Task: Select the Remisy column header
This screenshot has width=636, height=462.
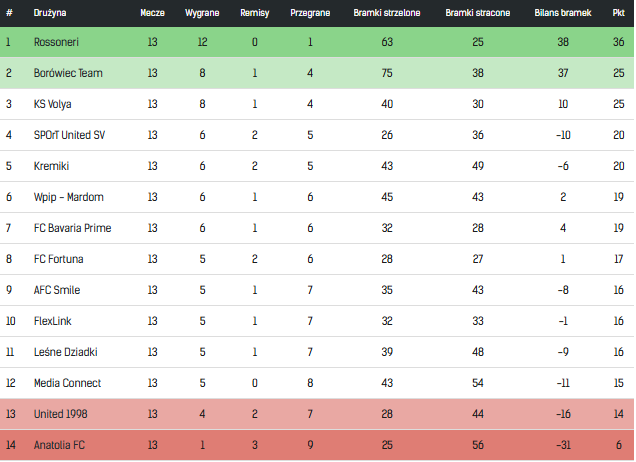Action: 255,13
